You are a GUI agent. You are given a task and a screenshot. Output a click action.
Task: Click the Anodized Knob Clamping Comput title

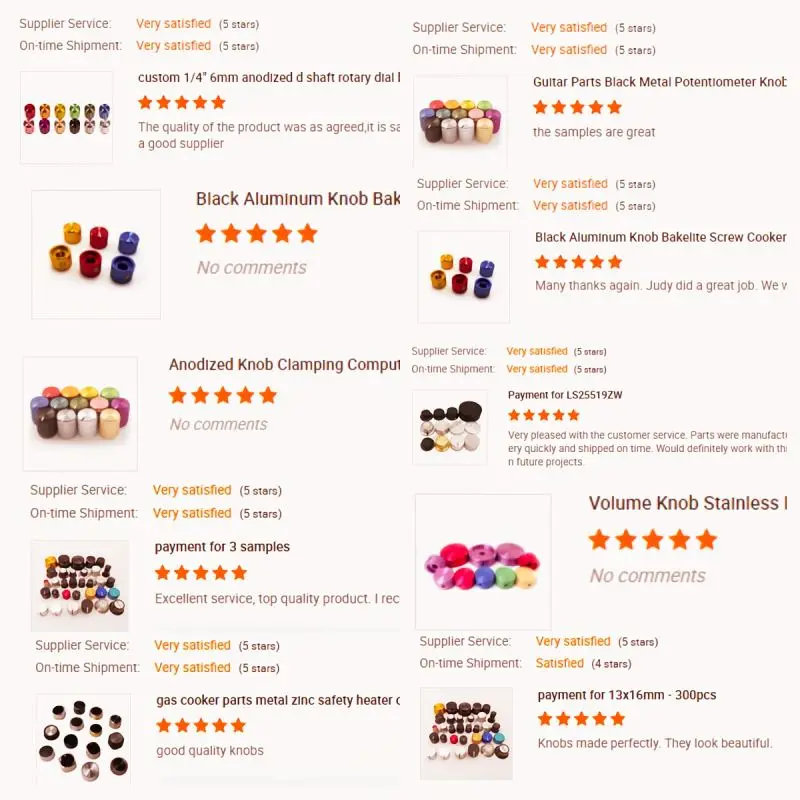(284, 365)
